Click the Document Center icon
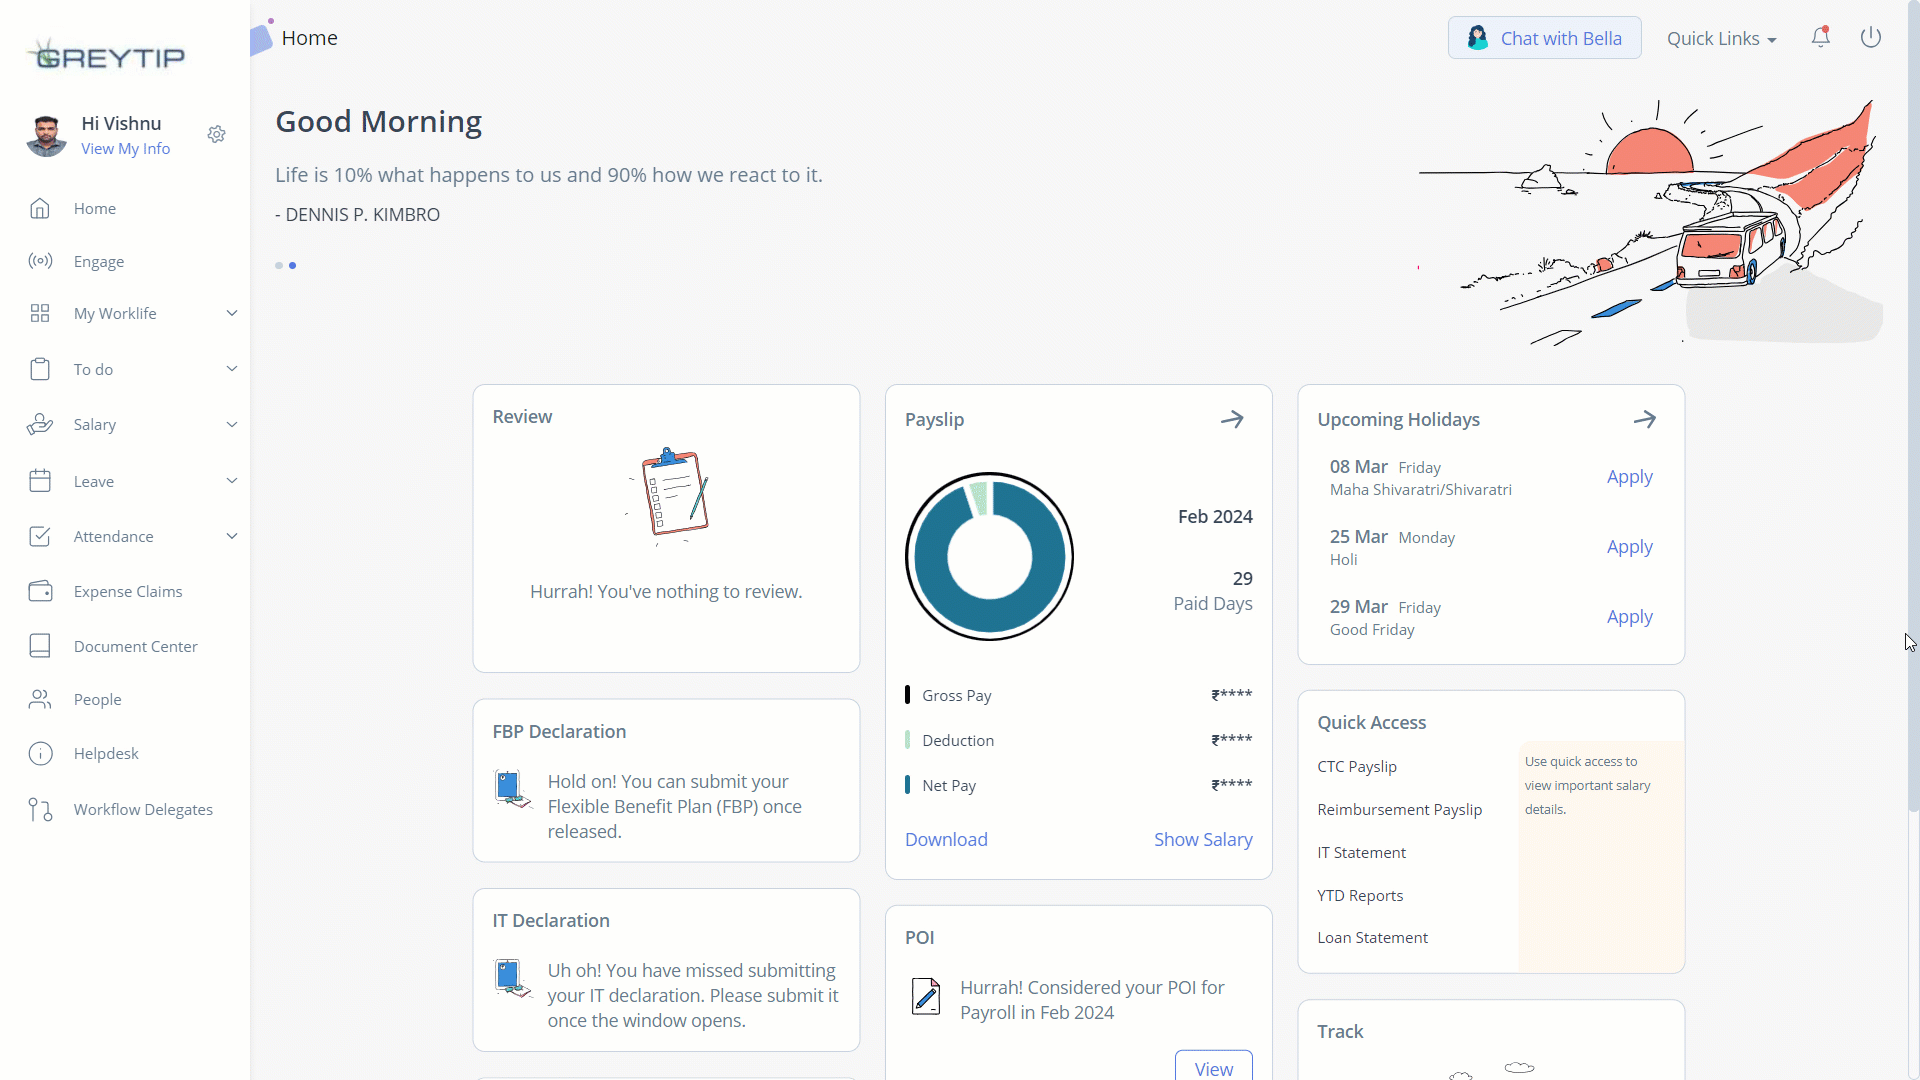Screen dimensions: 1920x1080 (x=40, y=646)
